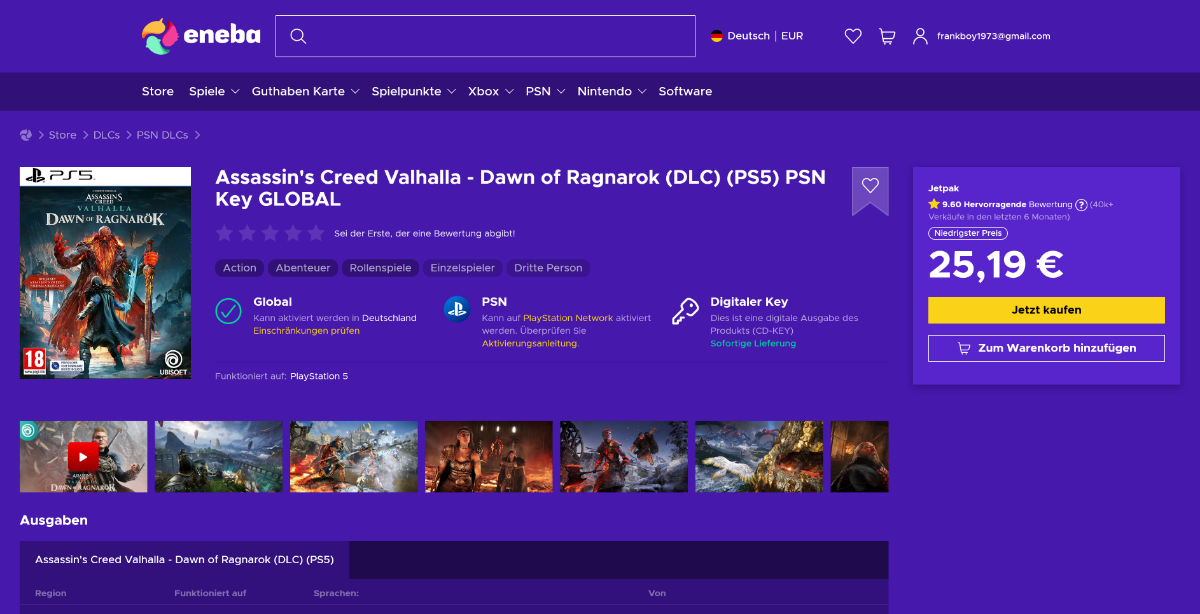Open the second screenshot thumbnail of castle landscape

219,456
